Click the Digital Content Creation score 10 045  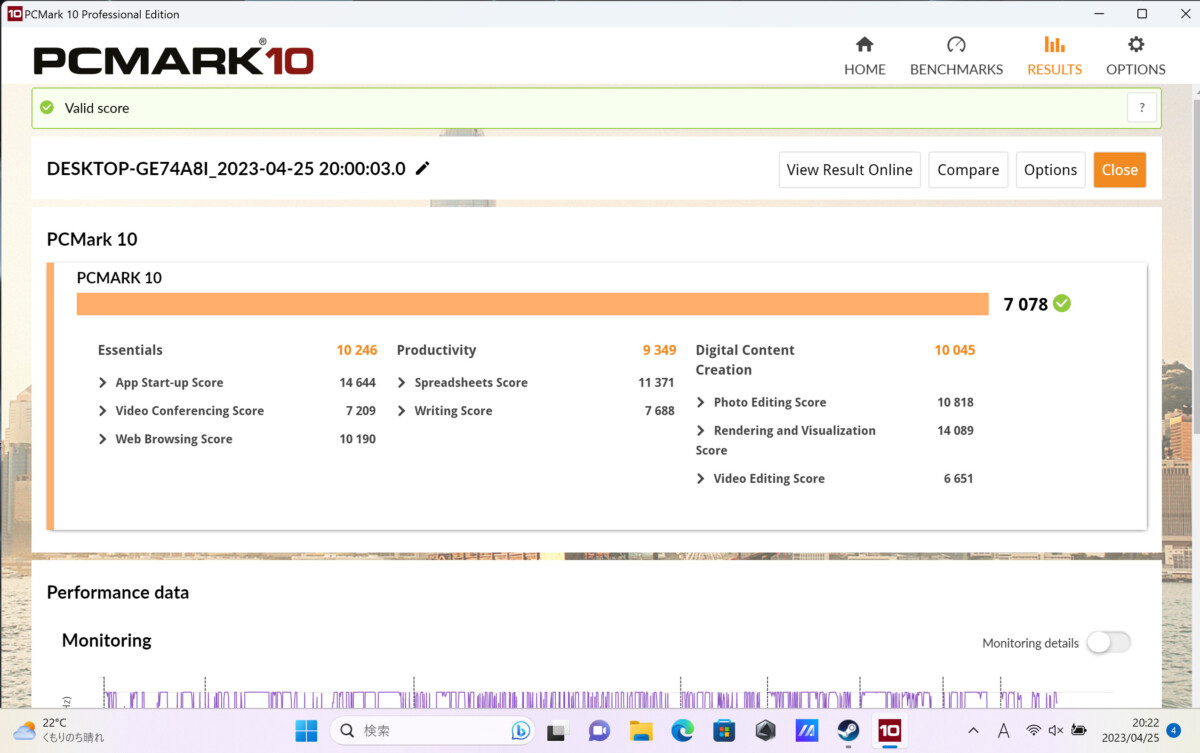pyautogui.click(x=954, y=350)
